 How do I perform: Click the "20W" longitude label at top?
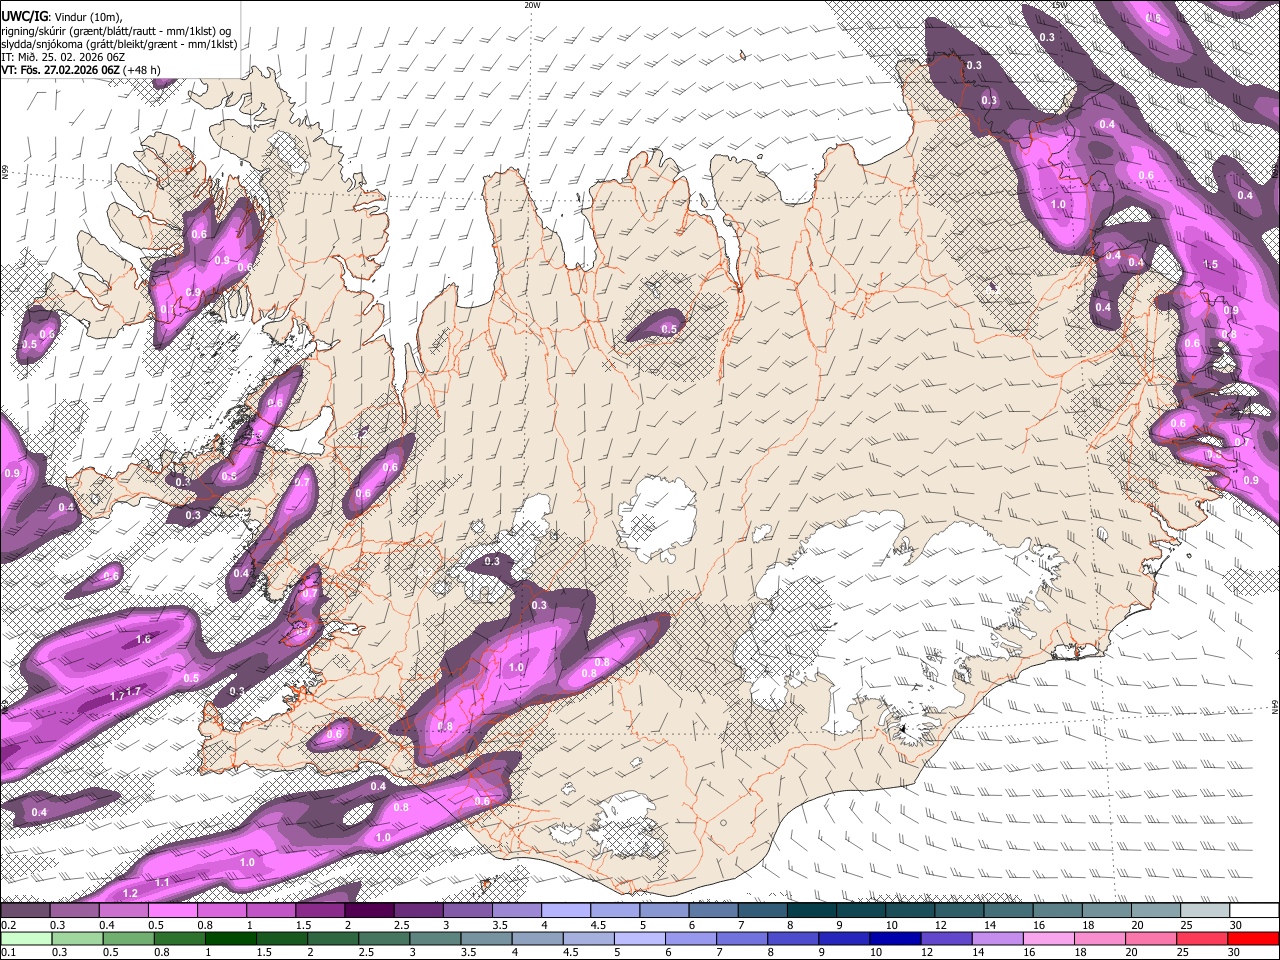click(x=532, y=5)
